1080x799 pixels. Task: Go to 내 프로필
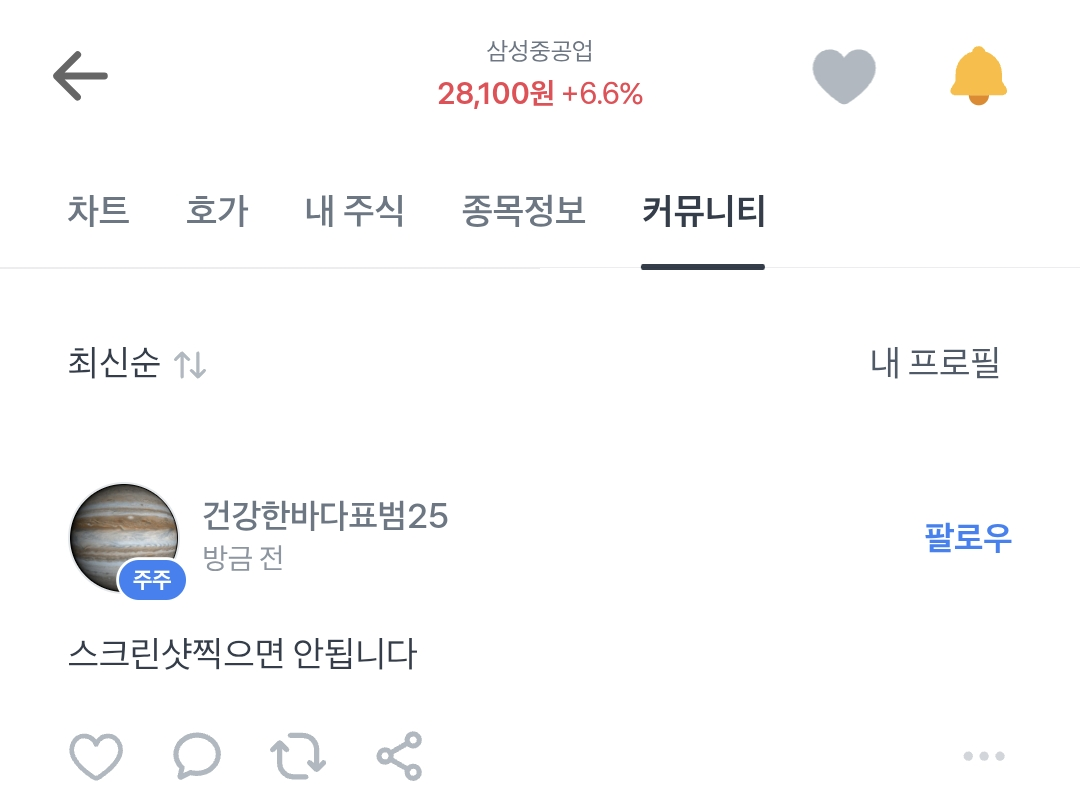tap(935, 364)
